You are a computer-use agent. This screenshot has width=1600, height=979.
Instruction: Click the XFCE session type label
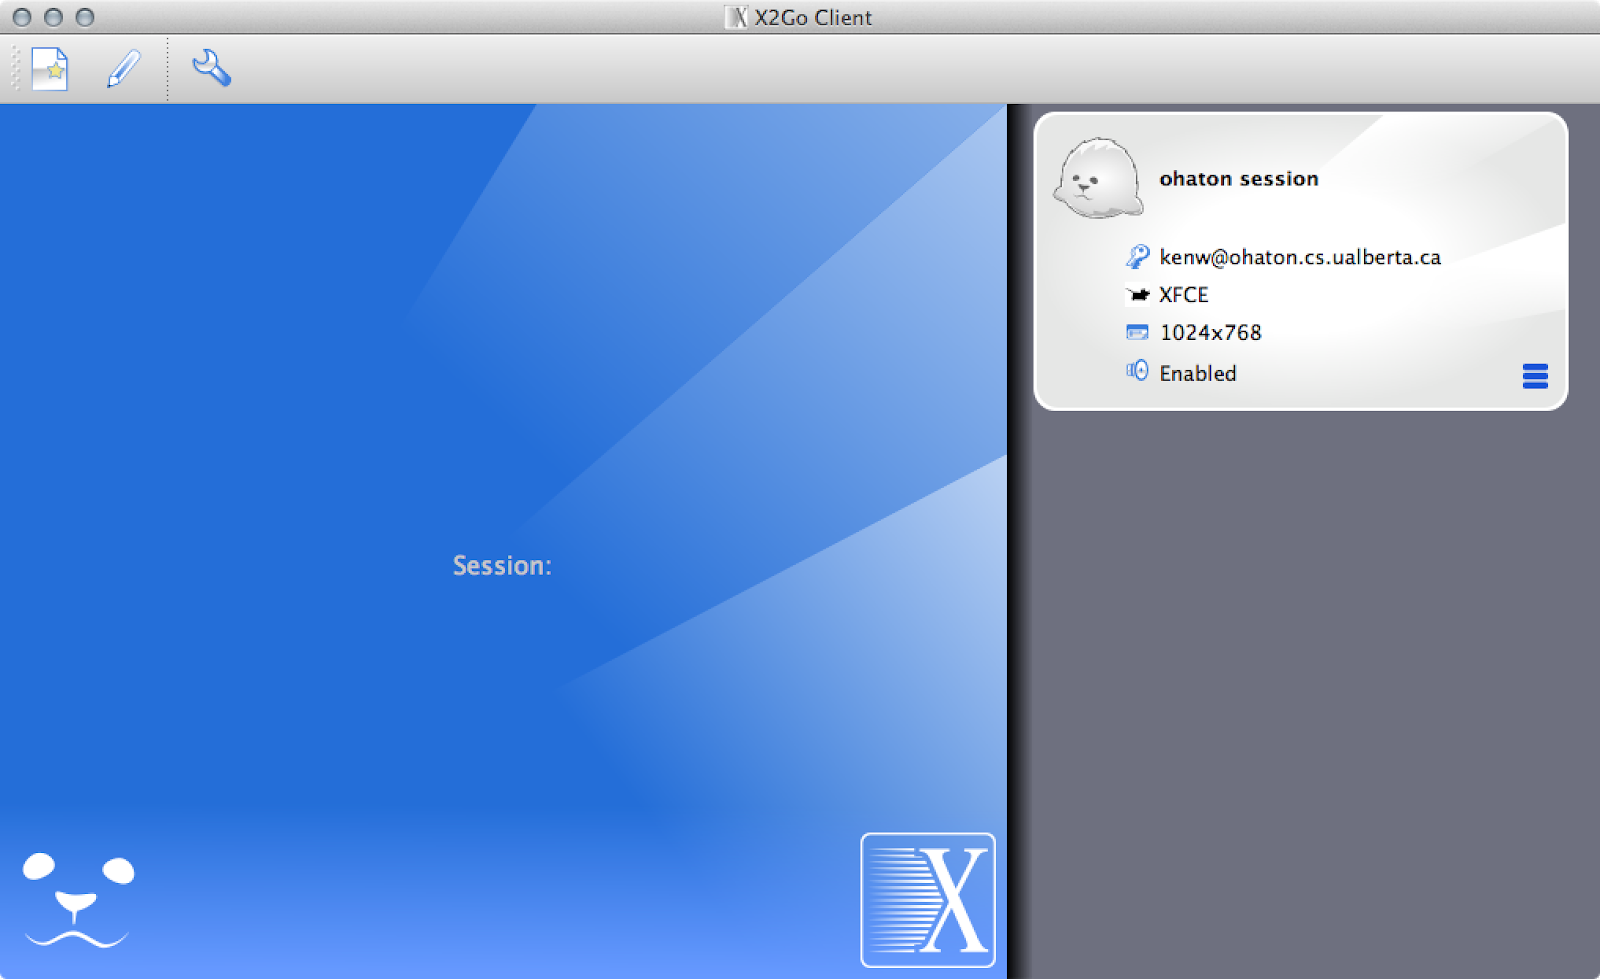click(x=1183, y=294)
